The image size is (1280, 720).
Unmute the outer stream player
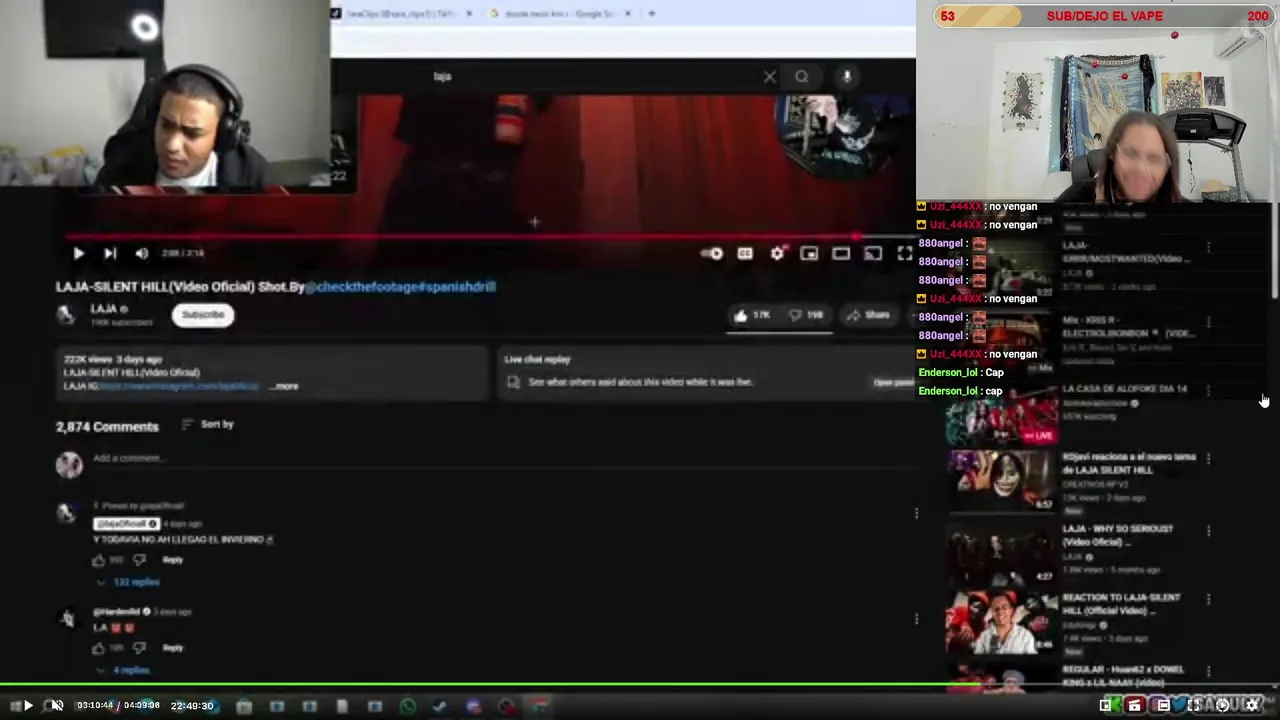coord(57,706)
